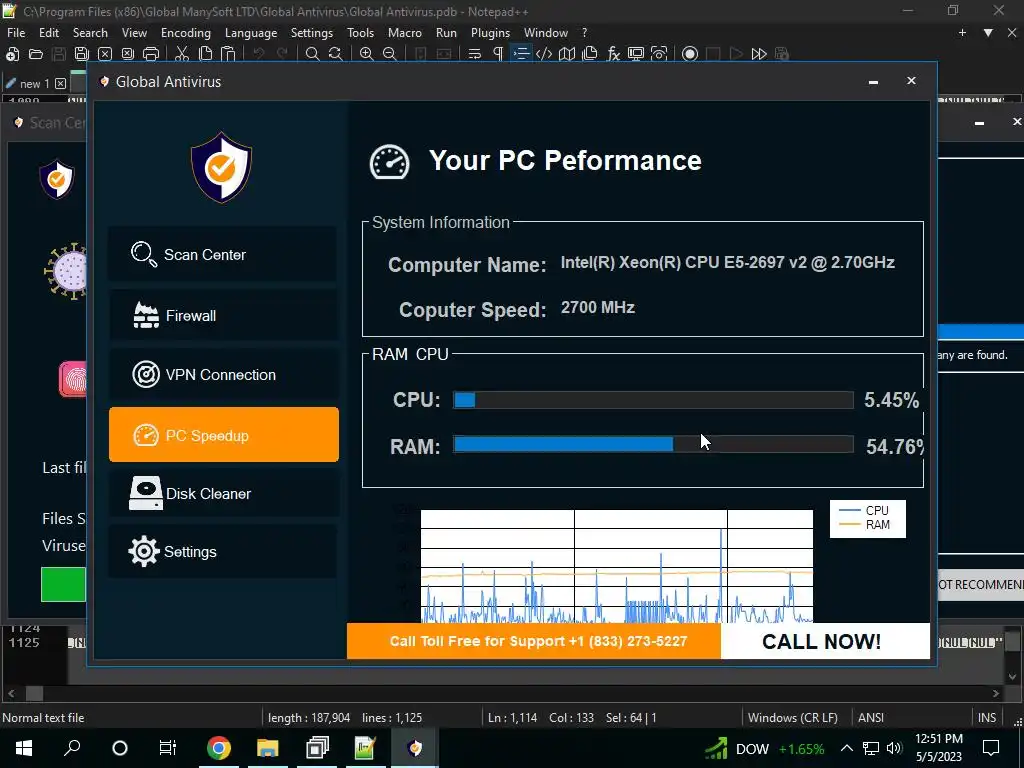Screen dimensions: 1024x768
Task: Open Notepad++ Search menu
Action: coord(90,33)
